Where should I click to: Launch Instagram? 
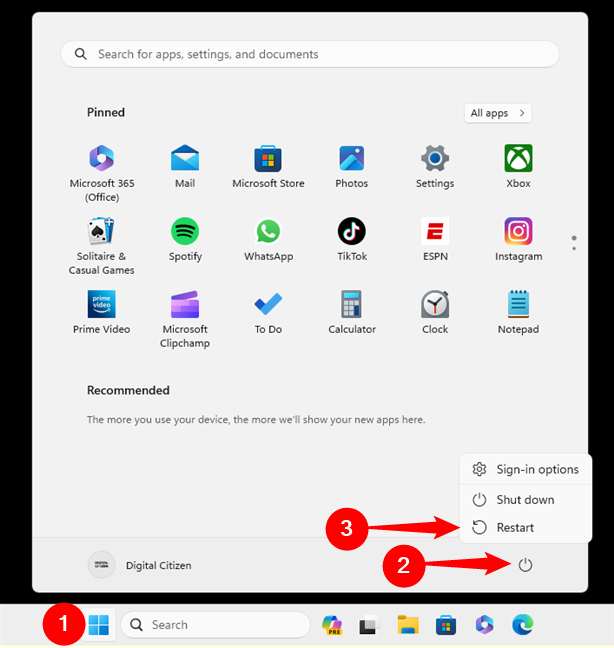(519, 240)
